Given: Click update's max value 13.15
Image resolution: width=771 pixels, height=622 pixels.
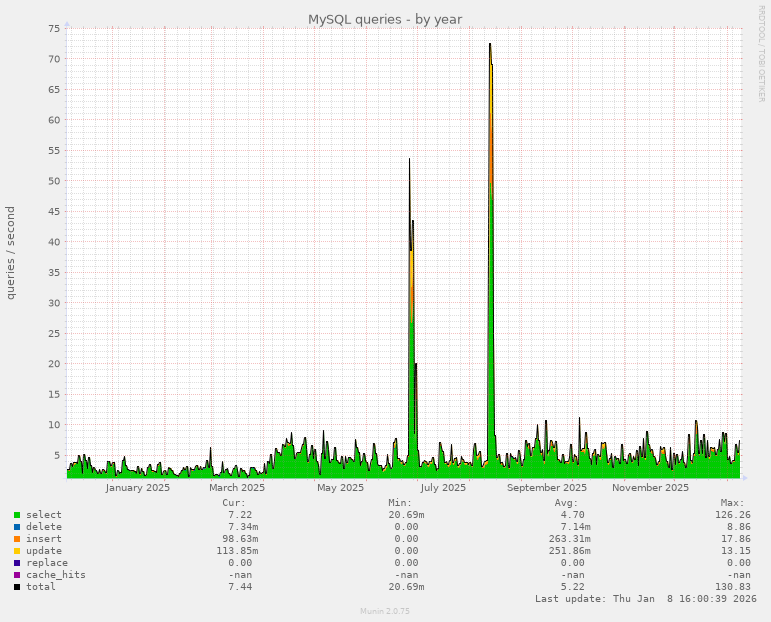Looking at the screenshot, I should point(736,551).
